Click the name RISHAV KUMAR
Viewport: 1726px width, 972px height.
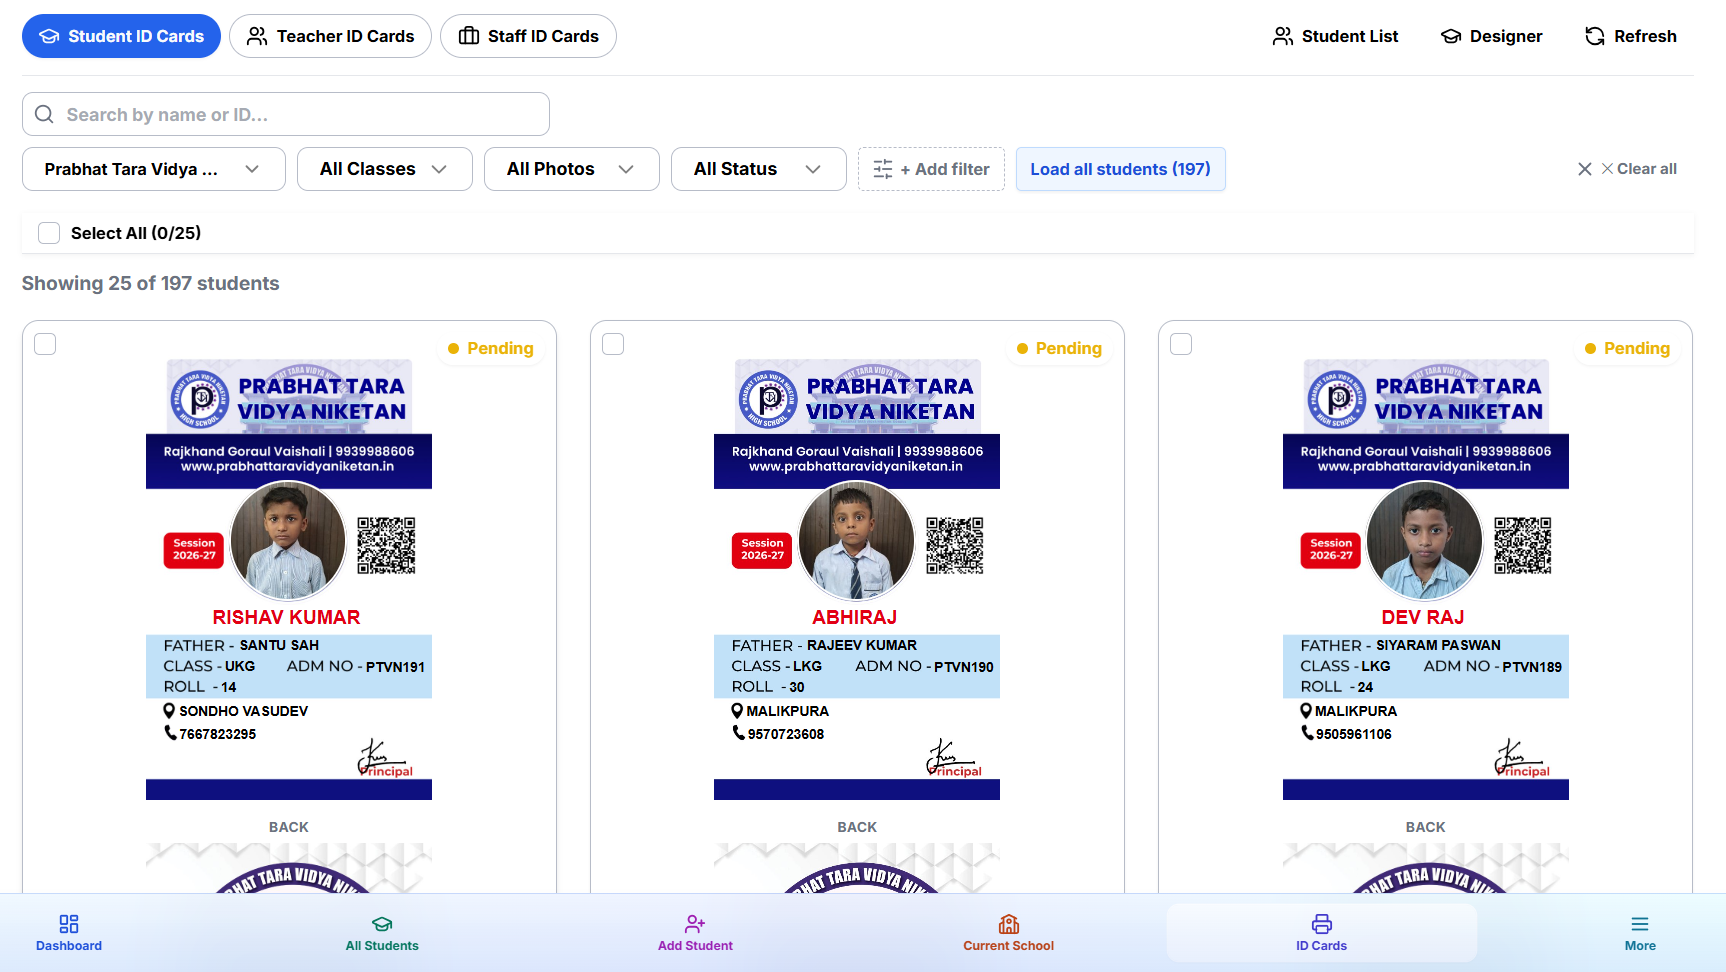tap(286, 617)
